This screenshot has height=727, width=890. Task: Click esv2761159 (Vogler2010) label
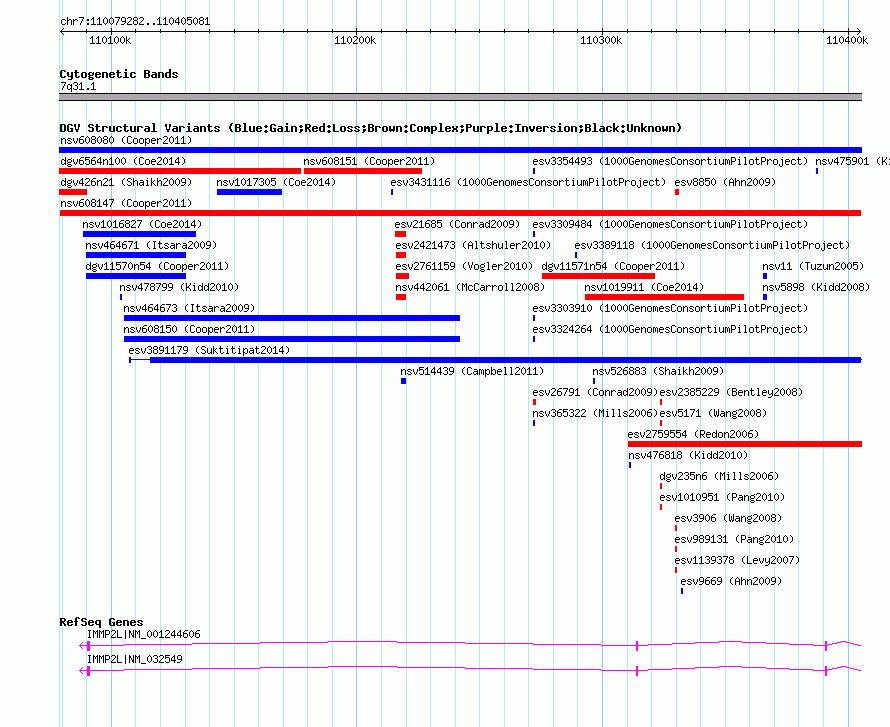click(464, 266)
